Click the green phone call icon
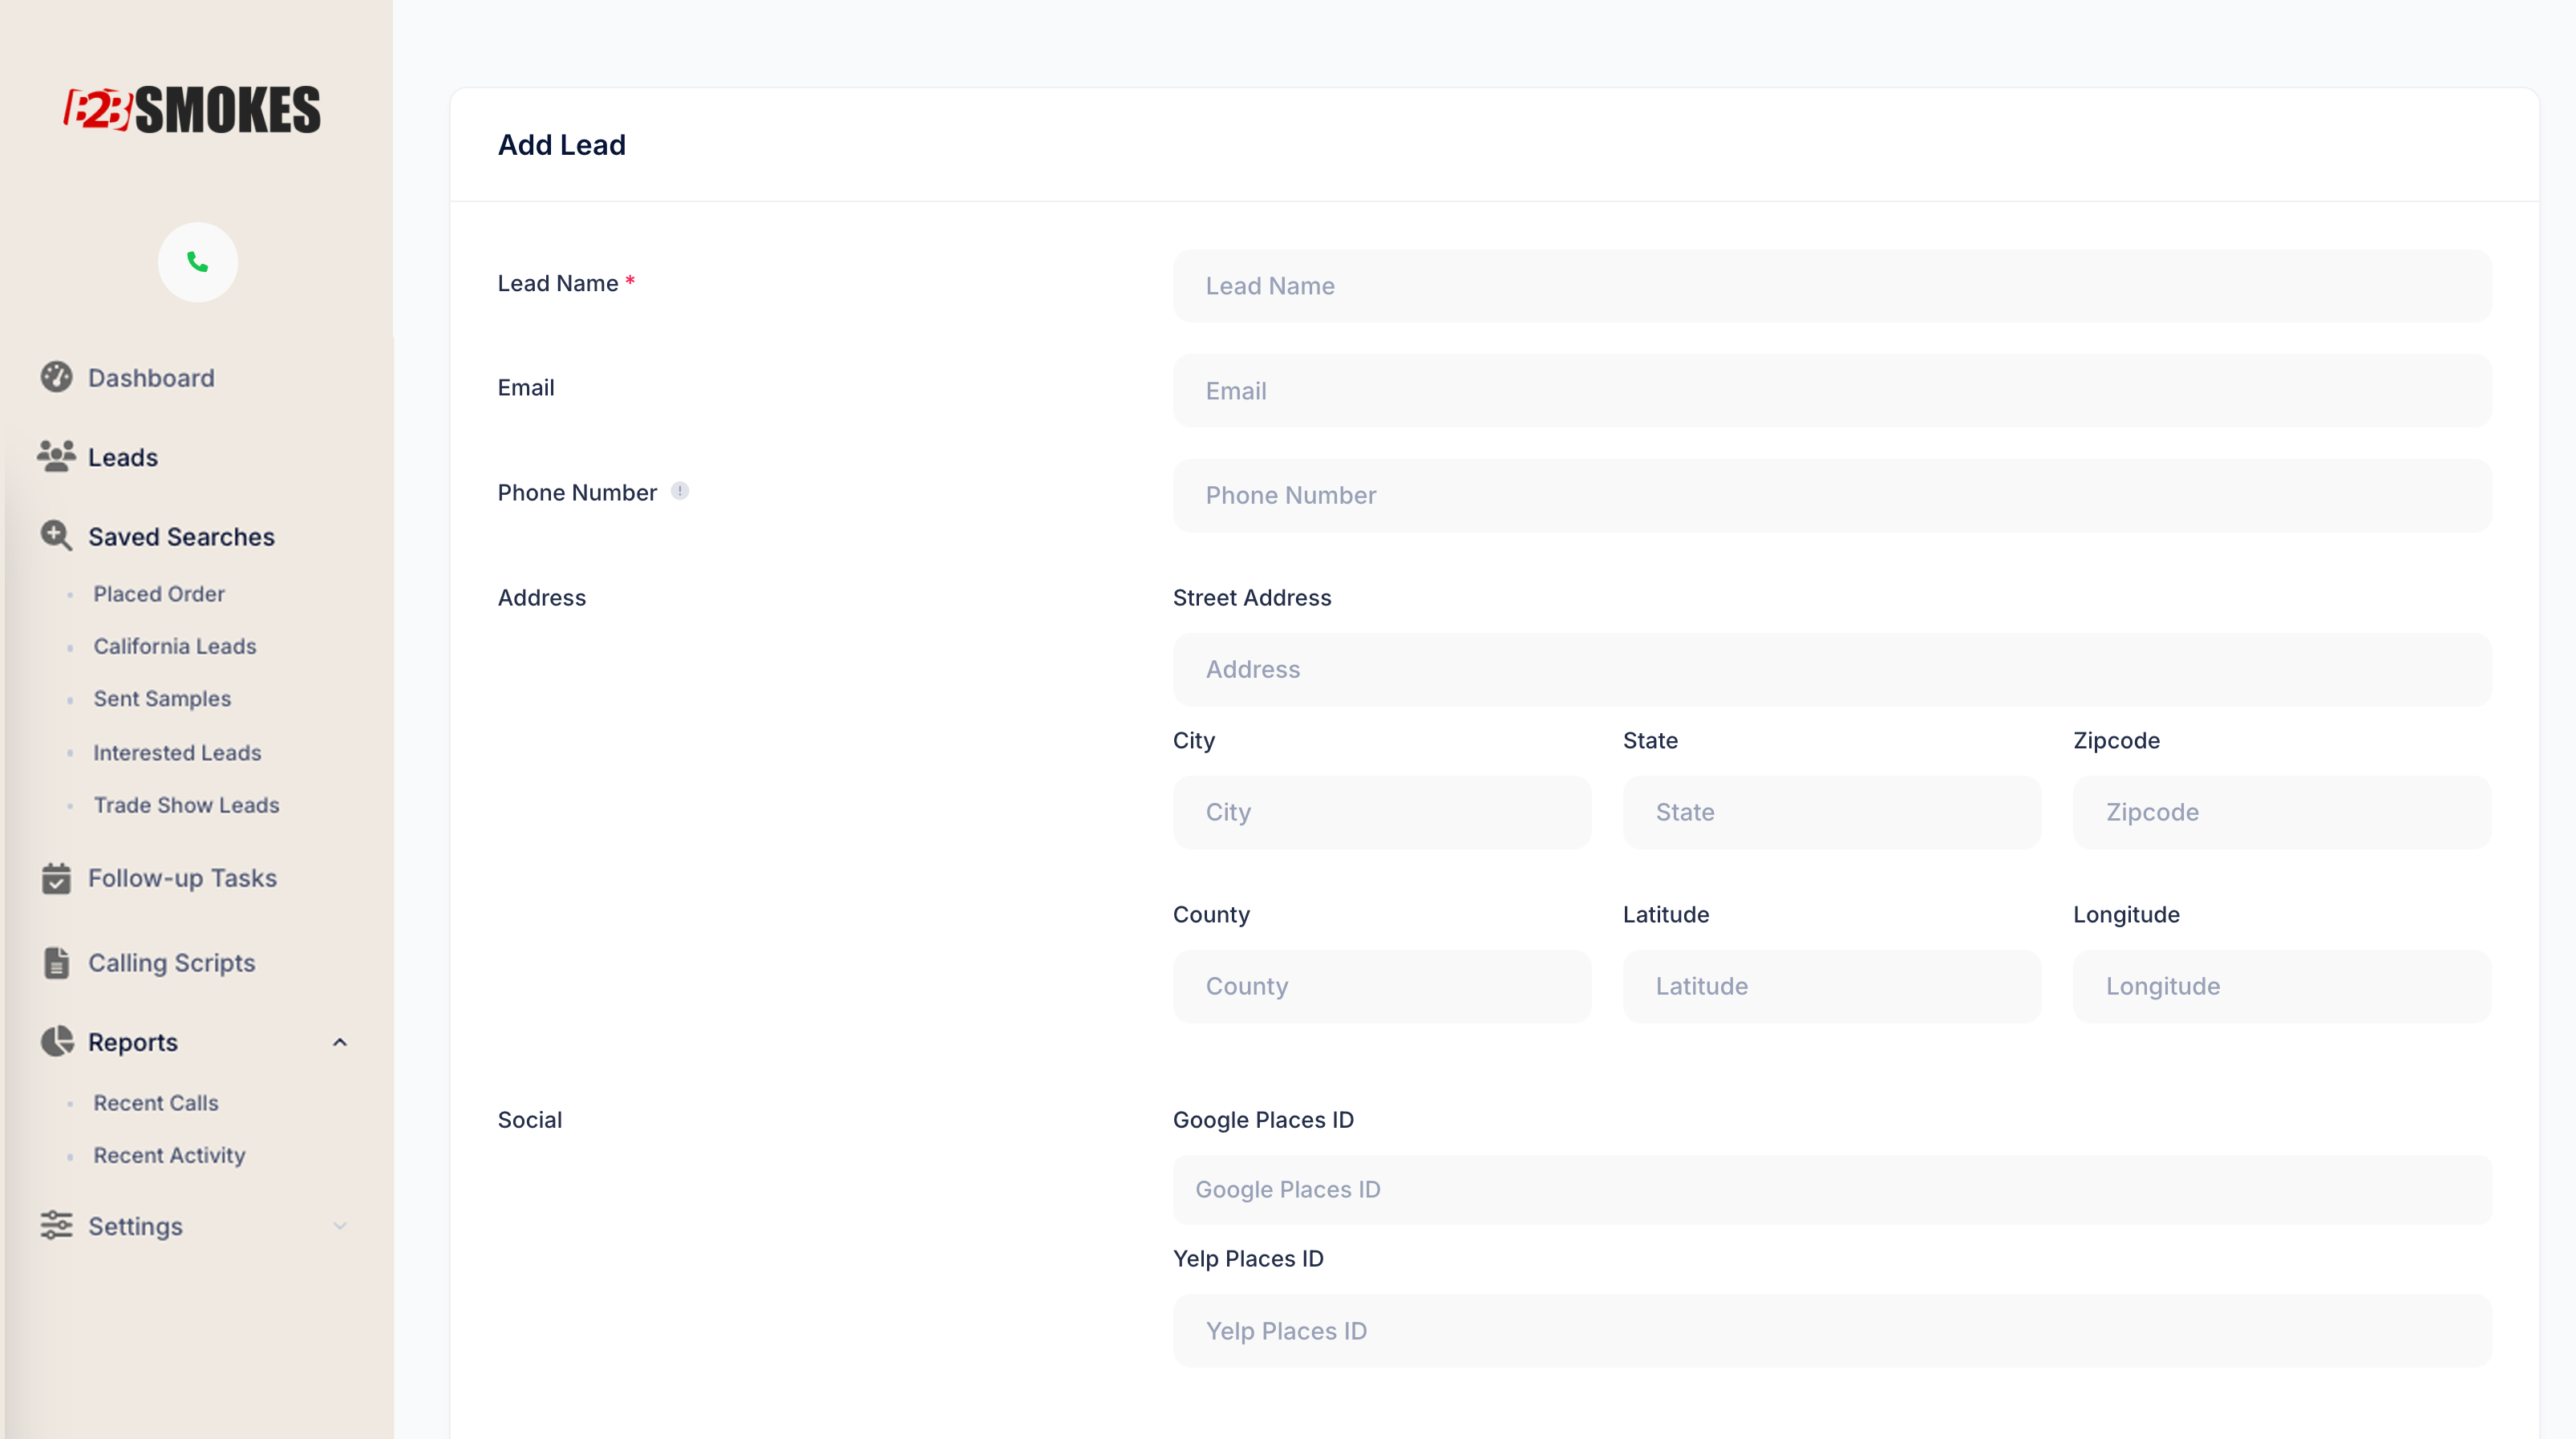This screenshot has width=2576, height=1439. 197,262
